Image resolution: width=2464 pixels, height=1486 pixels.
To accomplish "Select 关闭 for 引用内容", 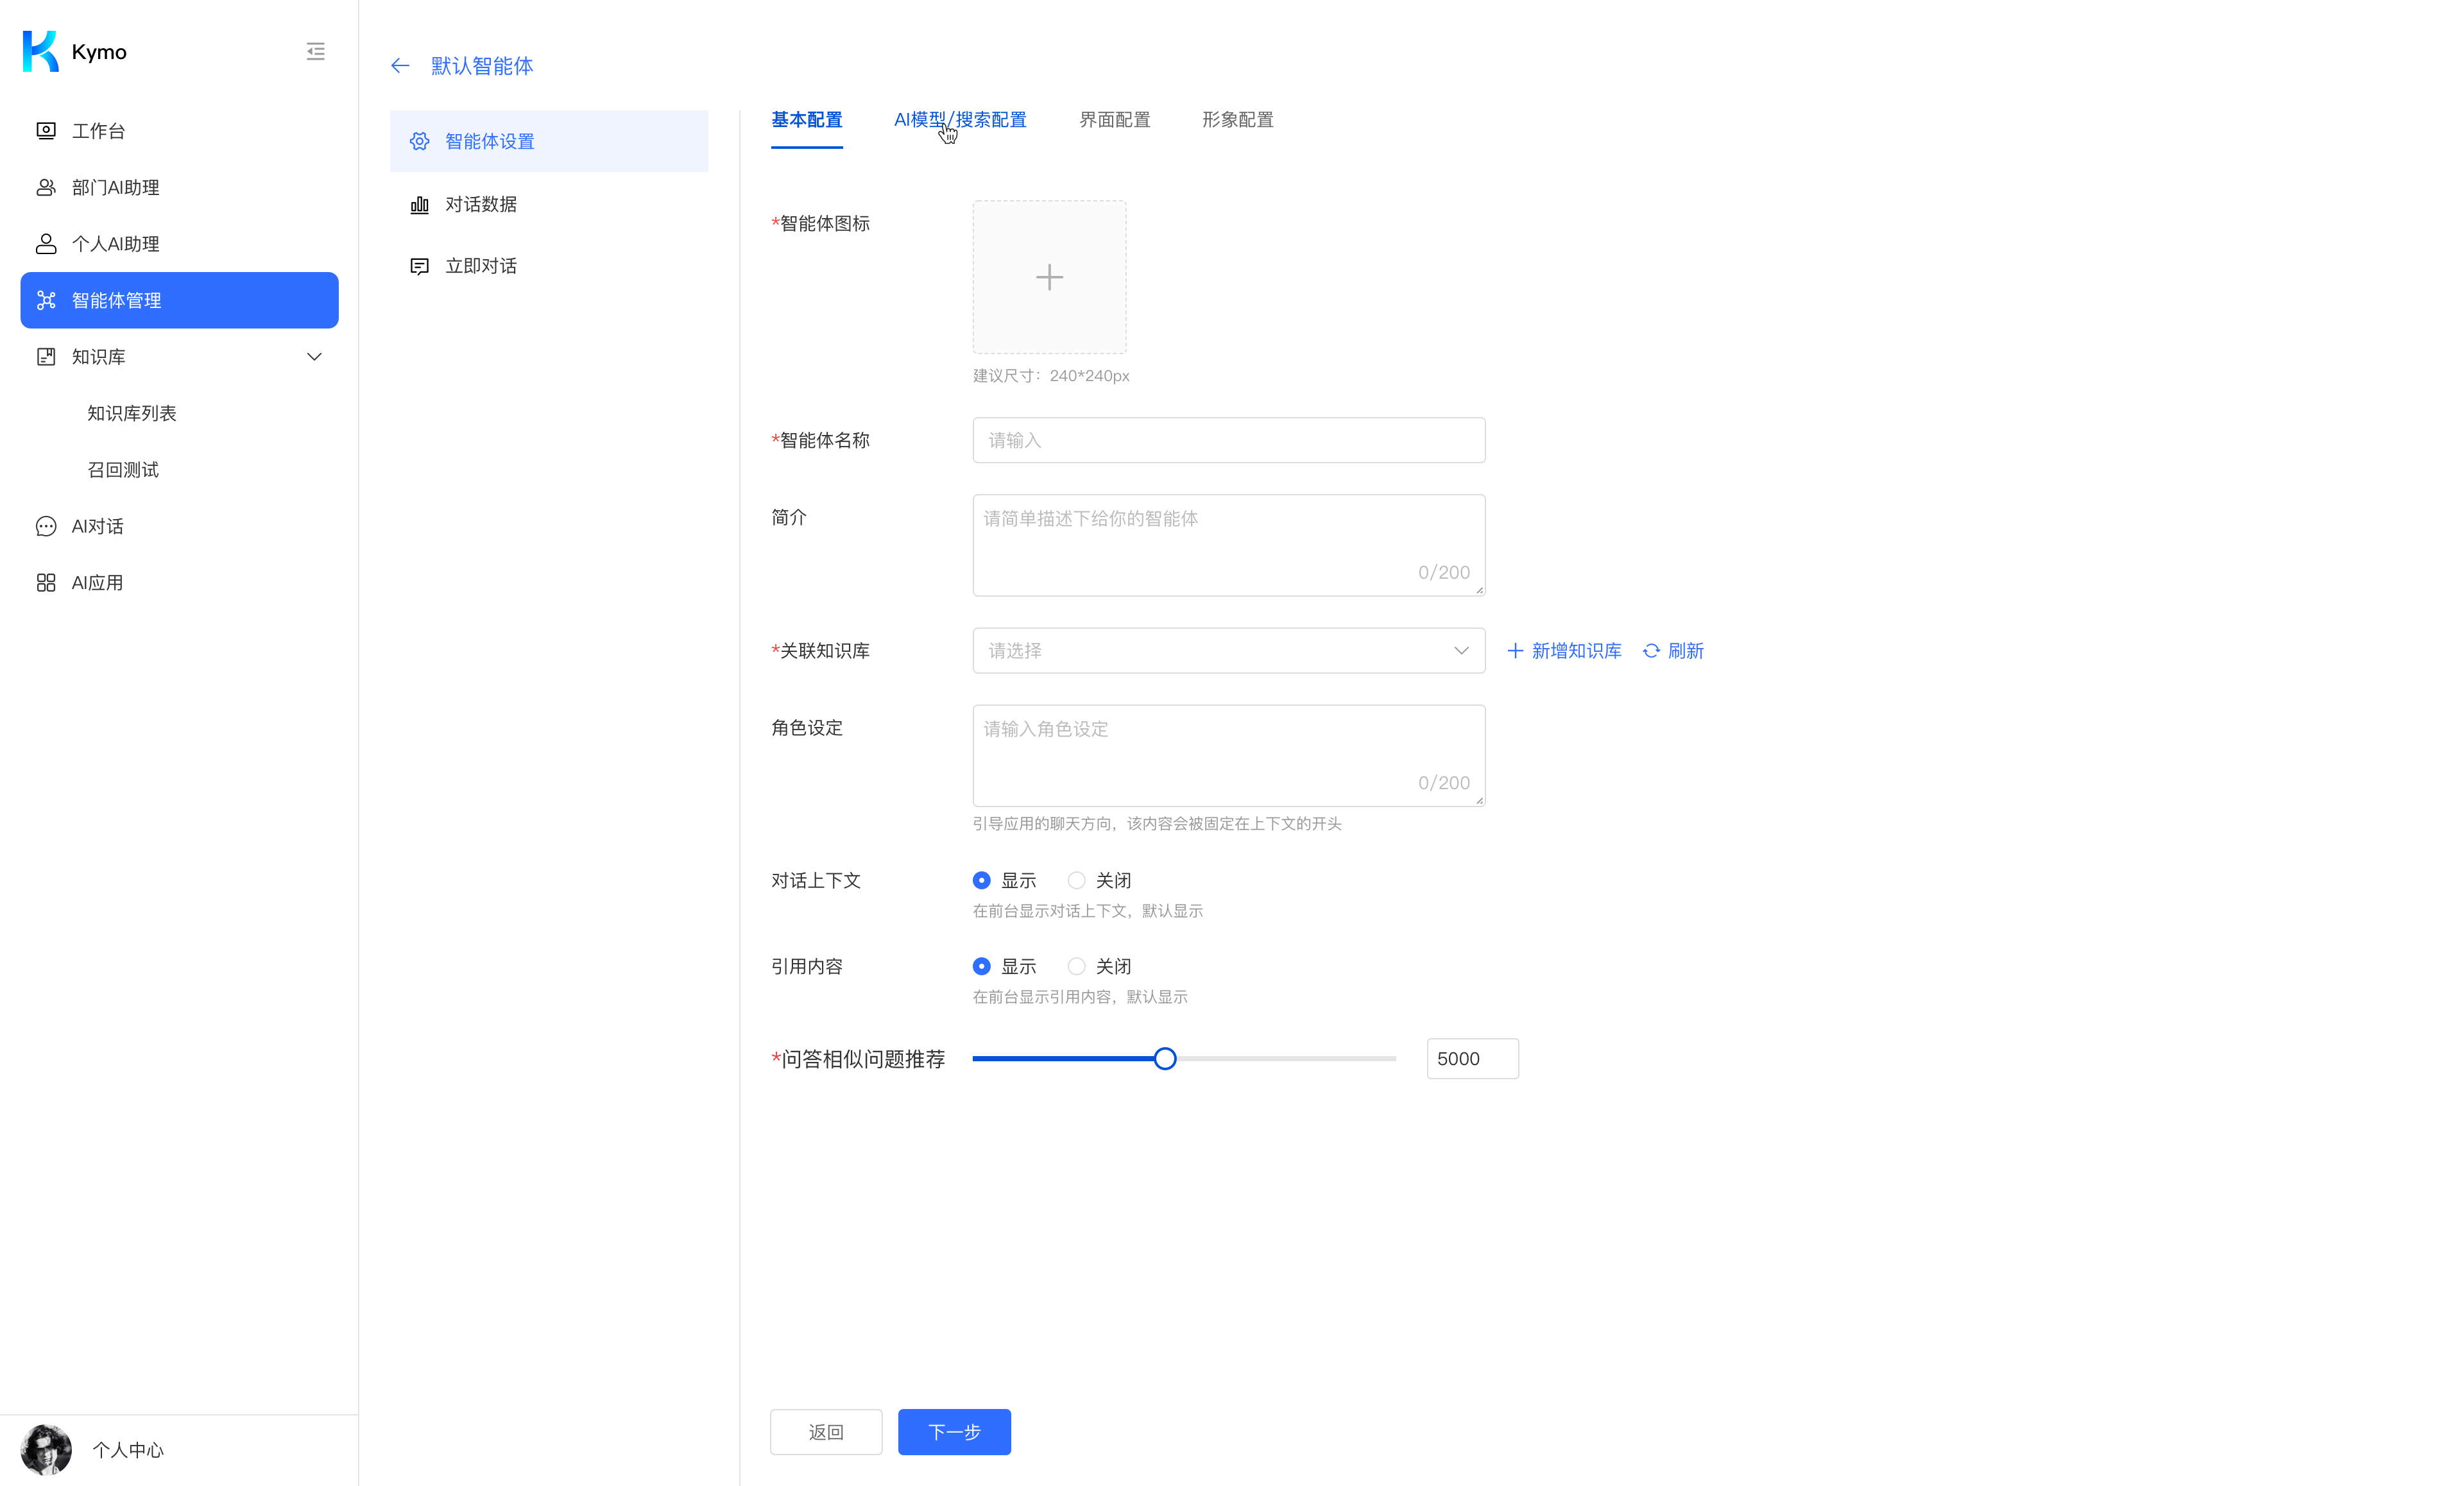I will (1076, 967).
